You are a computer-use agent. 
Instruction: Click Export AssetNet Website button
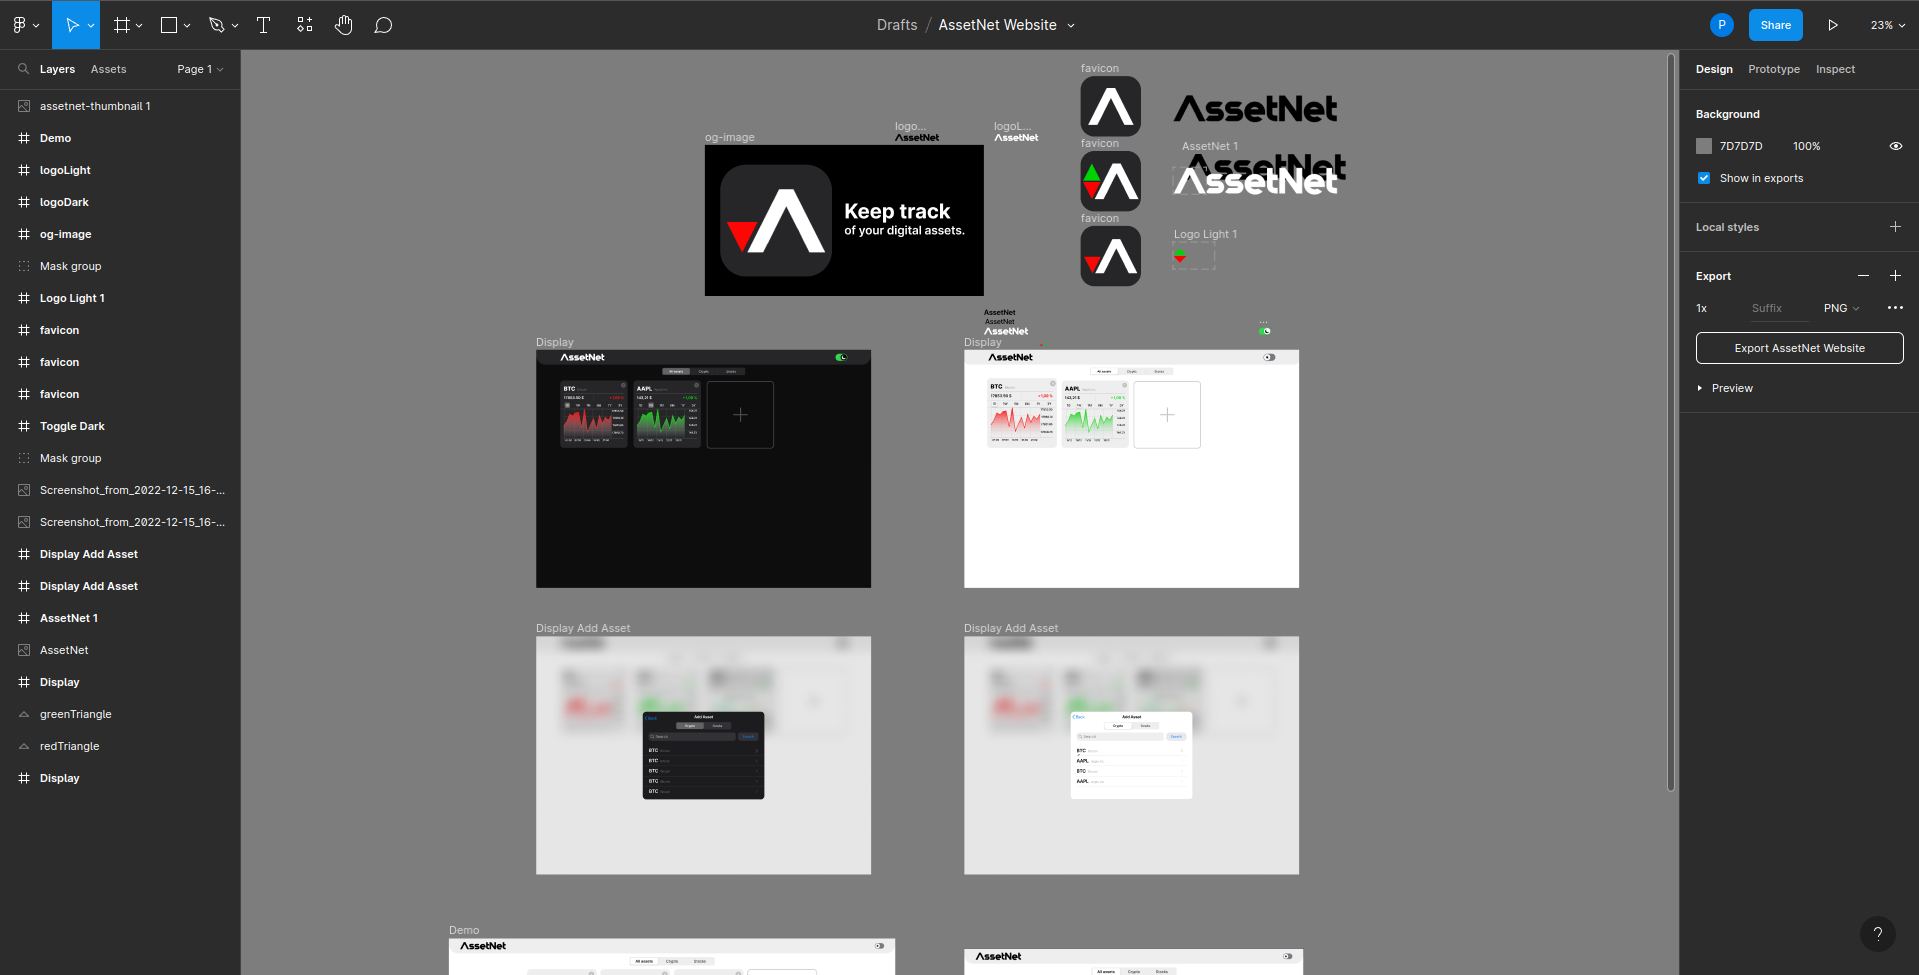pyautogui.click(x=1799, y=348)
